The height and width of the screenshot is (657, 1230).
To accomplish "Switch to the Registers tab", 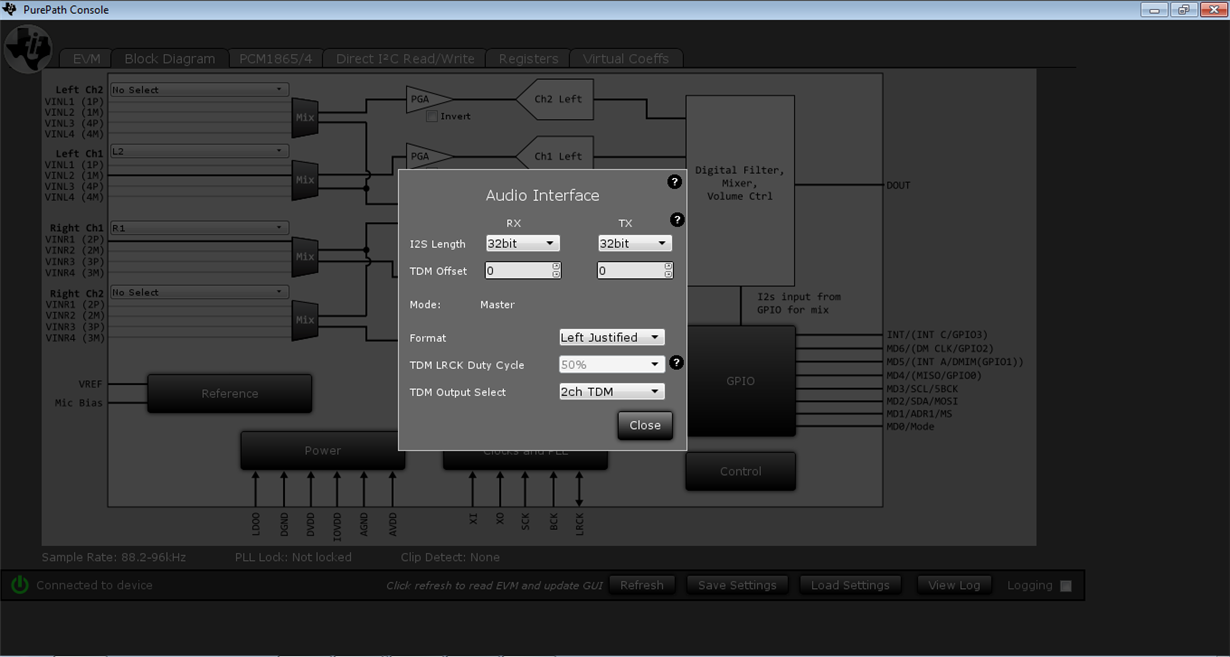I will click(x=528, y=58).
